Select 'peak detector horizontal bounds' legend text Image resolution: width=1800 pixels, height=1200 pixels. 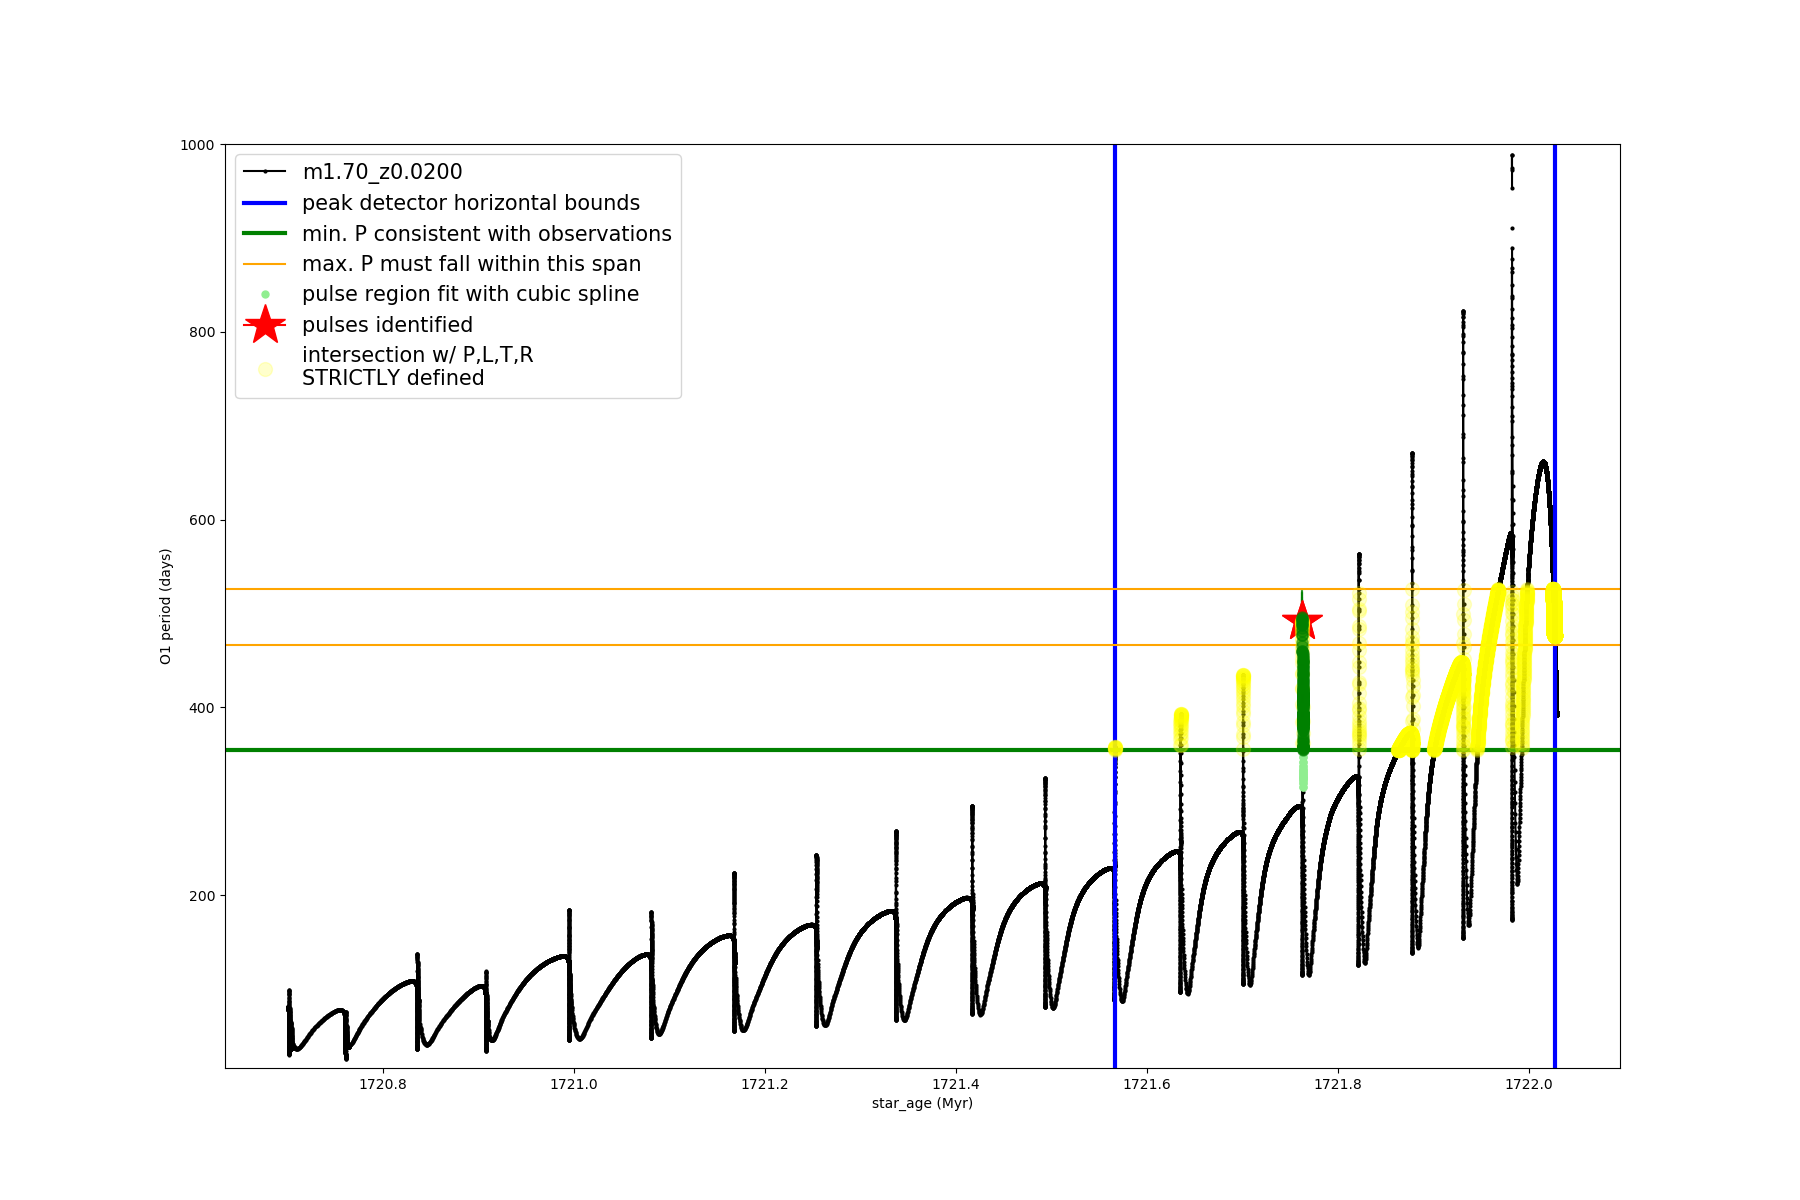(470, 203)
